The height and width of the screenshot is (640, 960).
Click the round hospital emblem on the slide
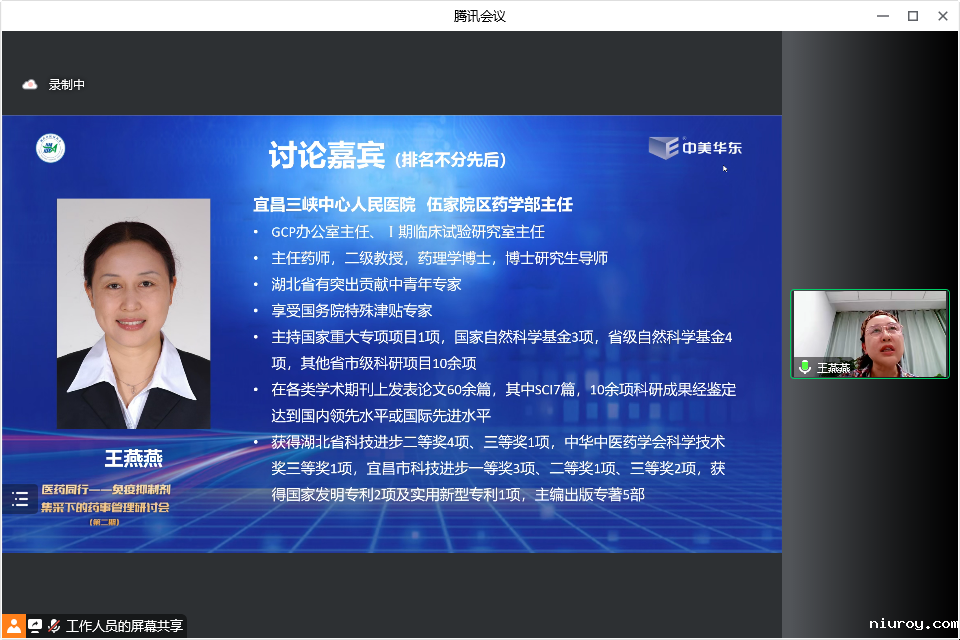point(51,148)
